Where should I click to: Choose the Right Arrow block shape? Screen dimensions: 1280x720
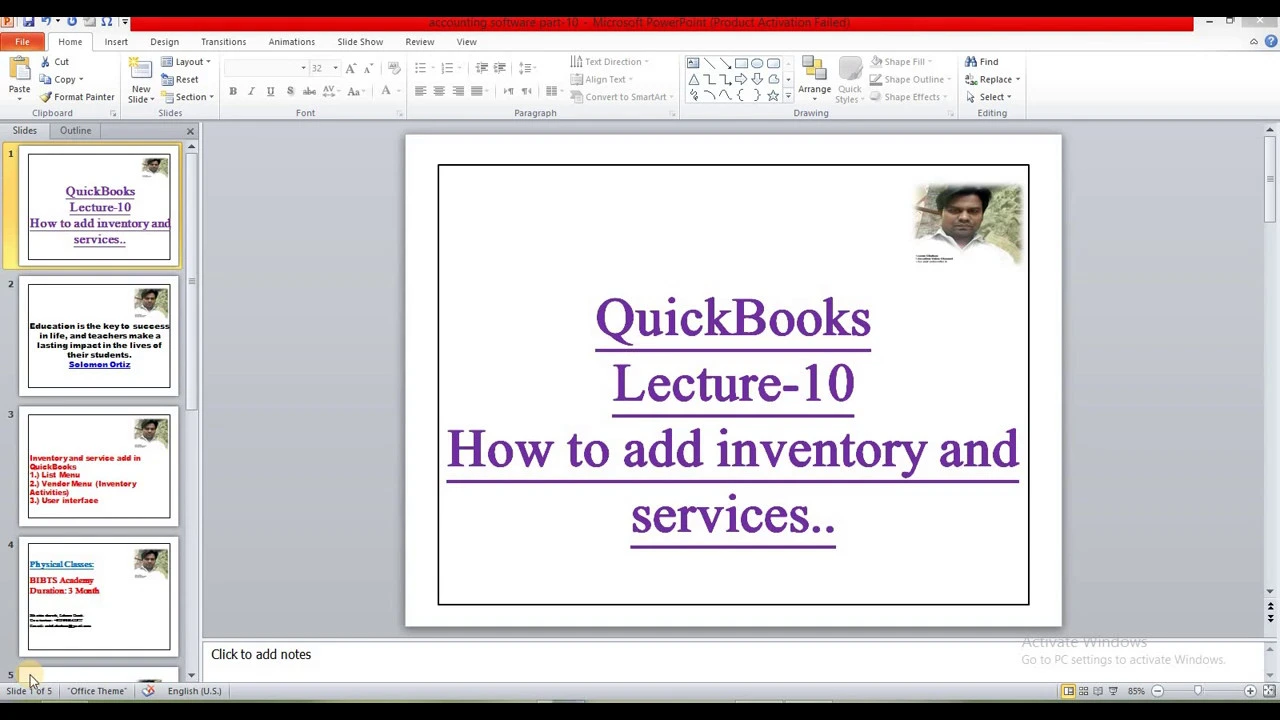coord(741,79)
